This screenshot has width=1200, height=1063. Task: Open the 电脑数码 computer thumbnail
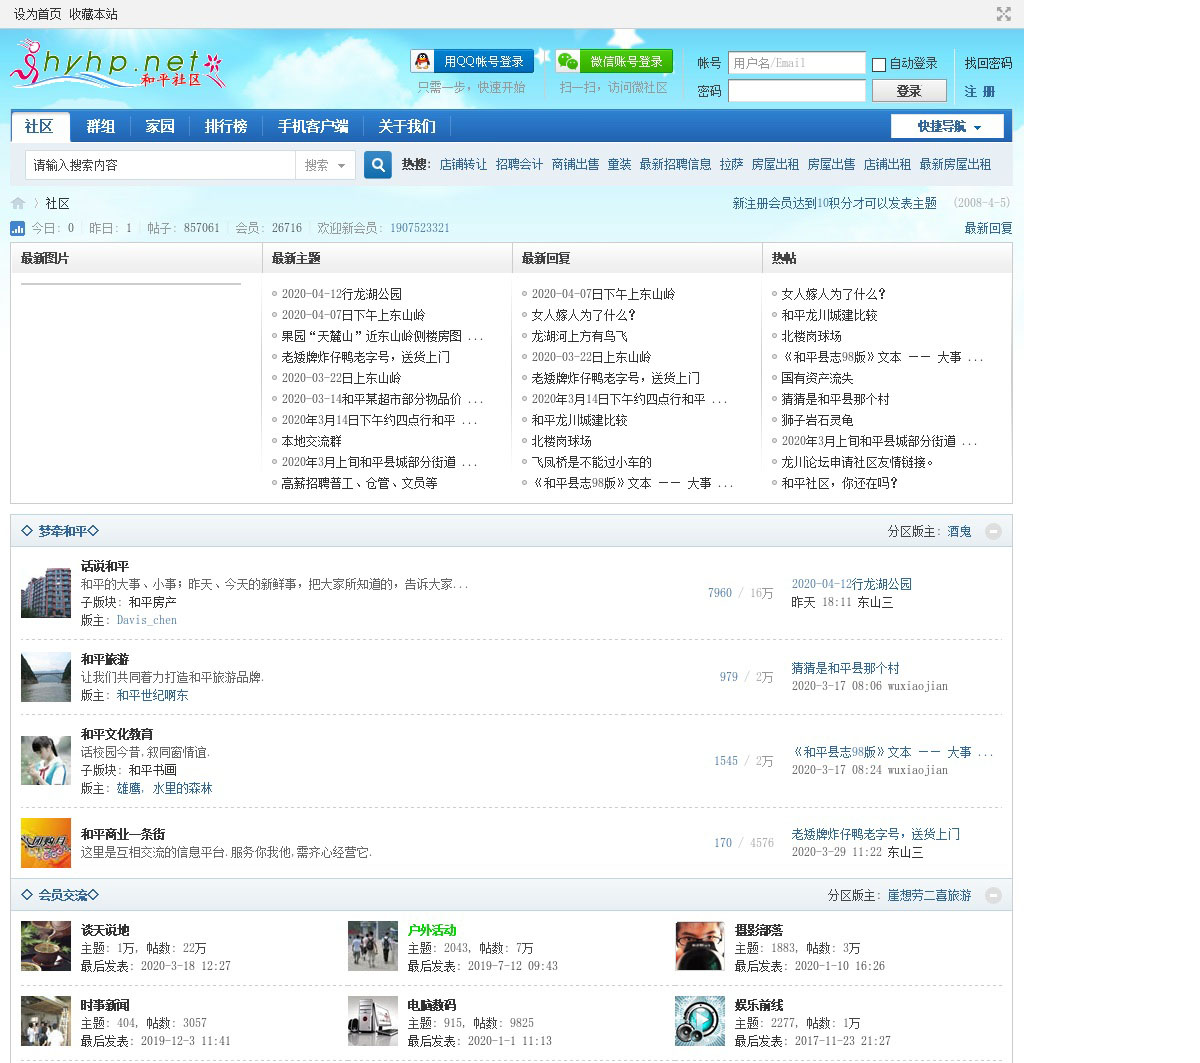[373, 1021]
